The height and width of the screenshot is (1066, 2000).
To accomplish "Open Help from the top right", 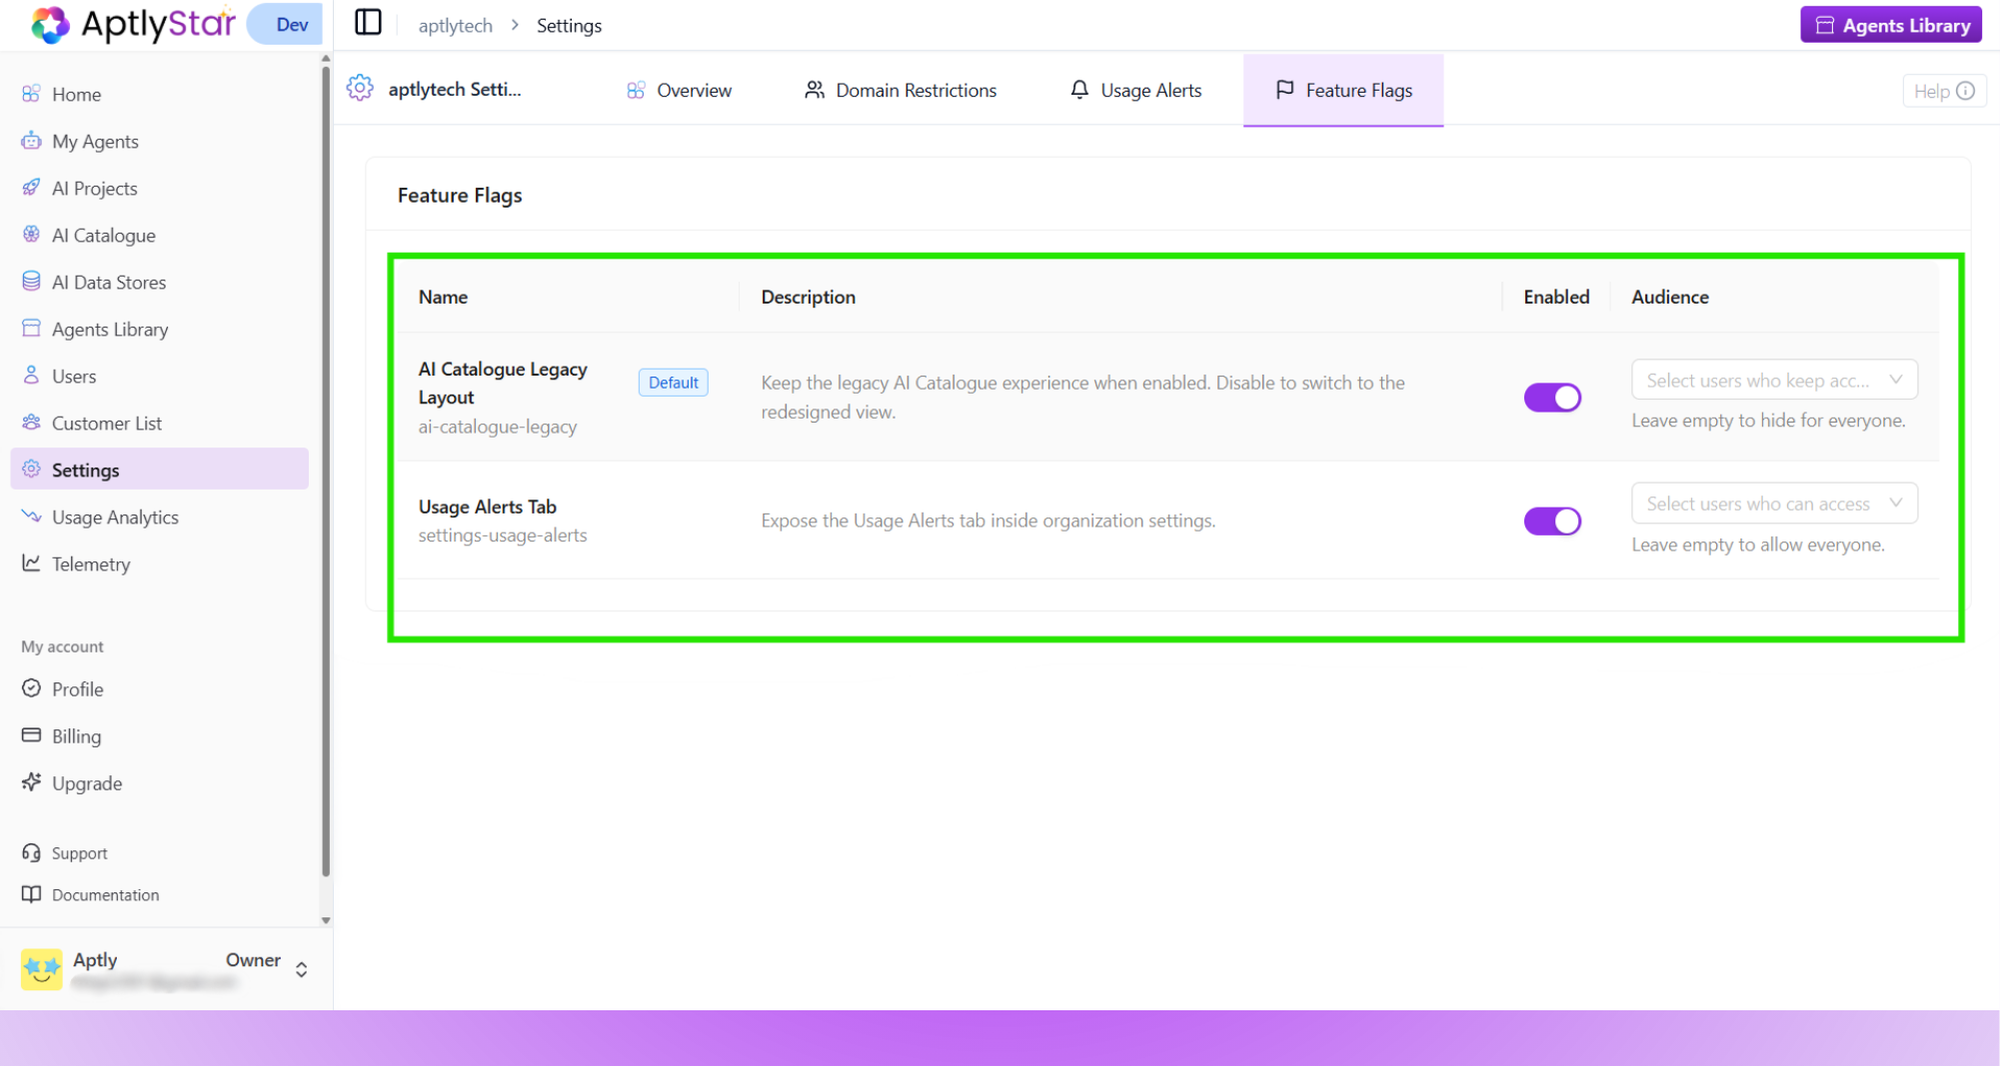I will point(1943,90).
